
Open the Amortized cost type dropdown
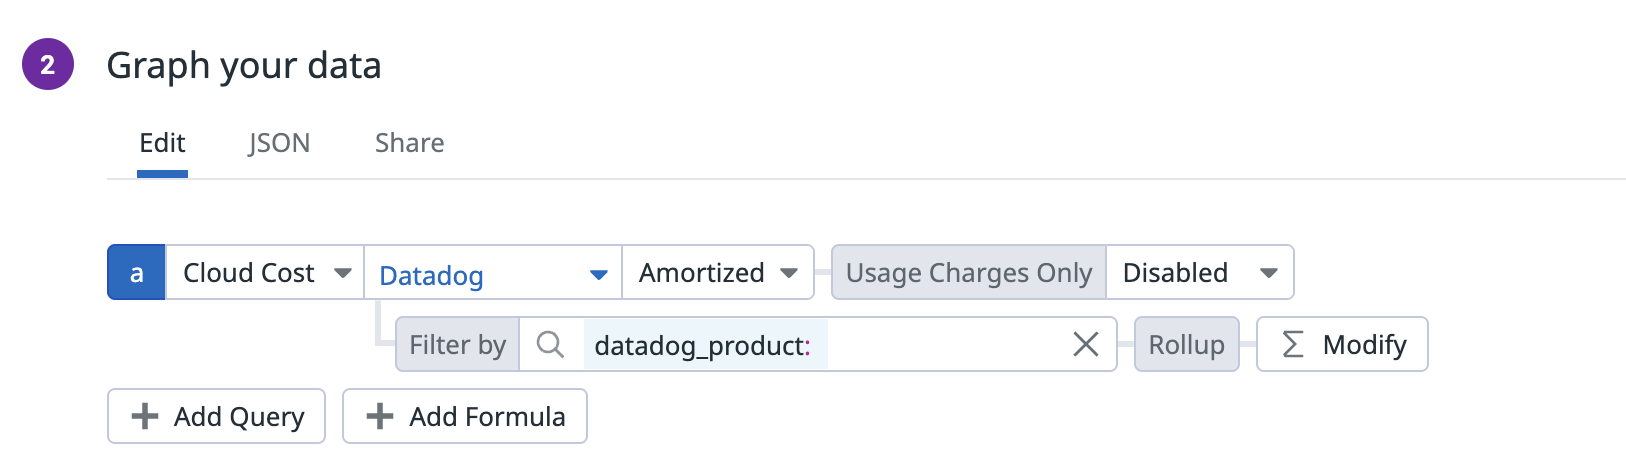718,272
